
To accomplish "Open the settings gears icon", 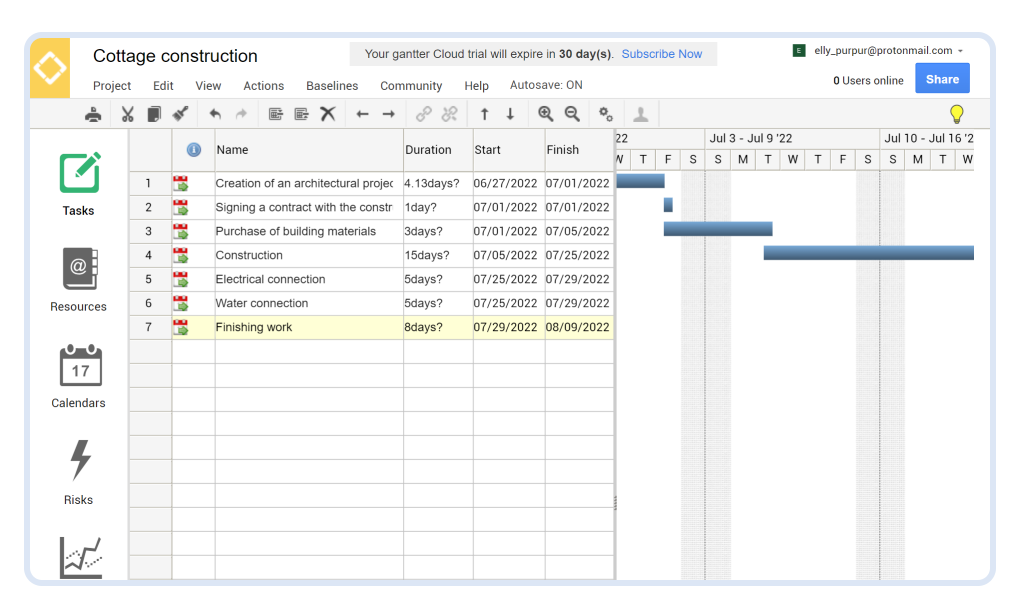I will 606,114.
